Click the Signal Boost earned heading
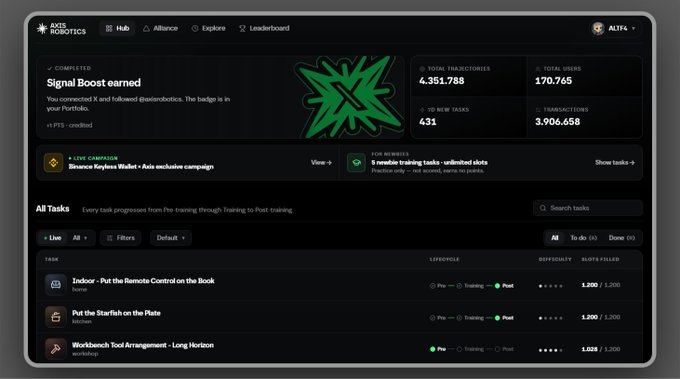This screenshot has height=379, width=680. [94, 82]
